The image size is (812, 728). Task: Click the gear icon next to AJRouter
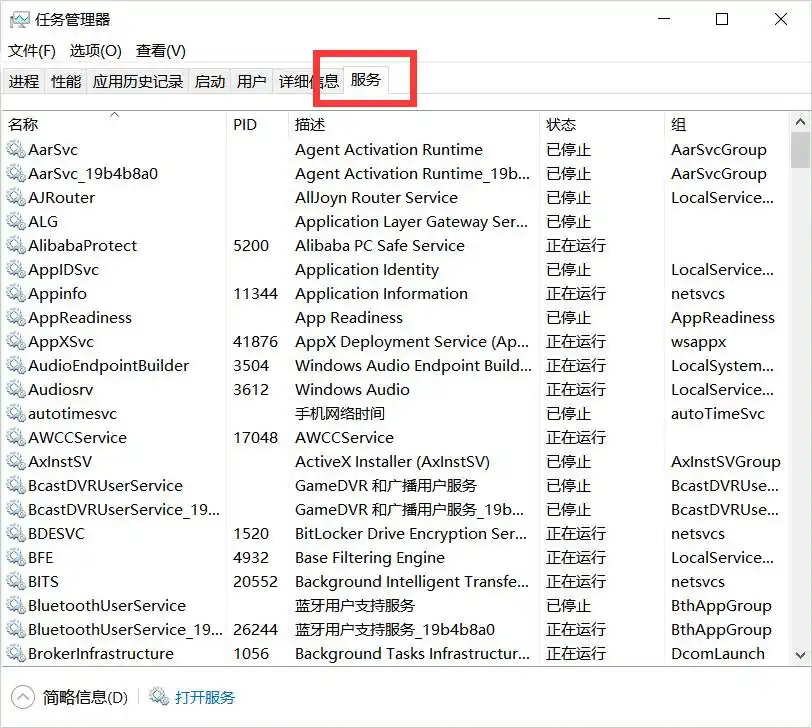click(16, 198)
